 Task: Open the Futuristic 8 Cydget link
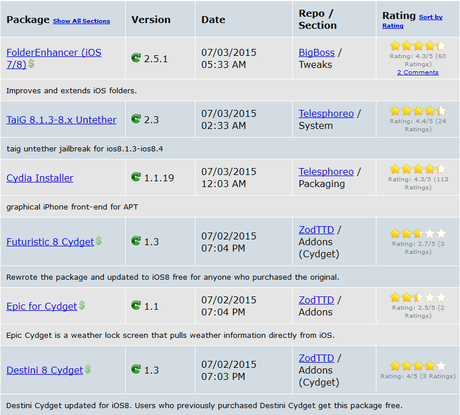coord(50,242)
